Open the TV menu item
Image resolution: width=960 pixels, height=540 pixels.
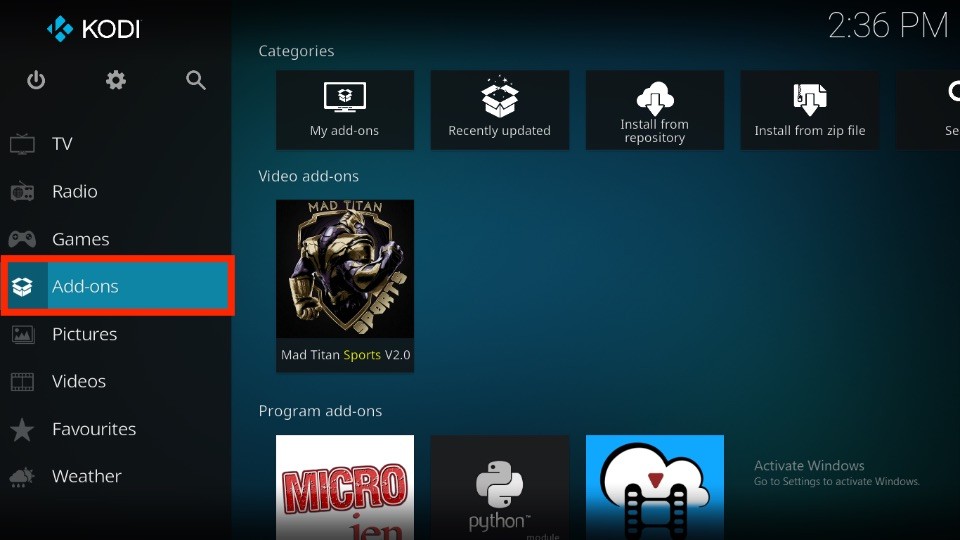pos(62,144)
